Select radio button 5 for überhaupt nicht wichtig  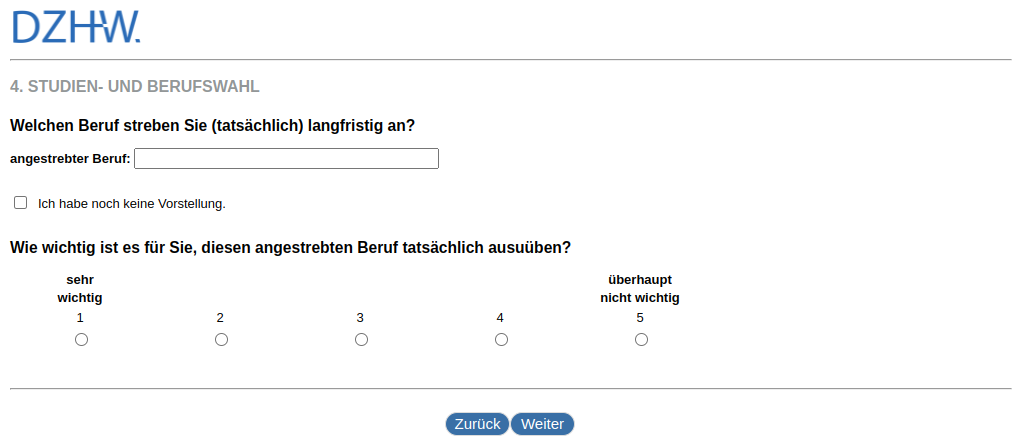point(641,340)
